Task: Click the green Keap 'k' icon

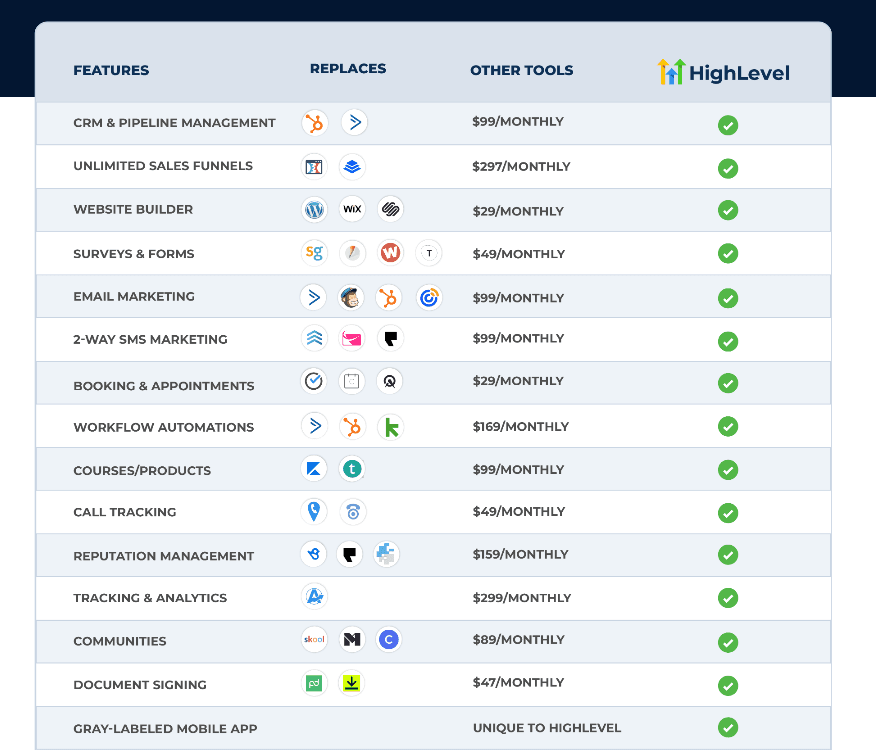Action: [390, 427]
